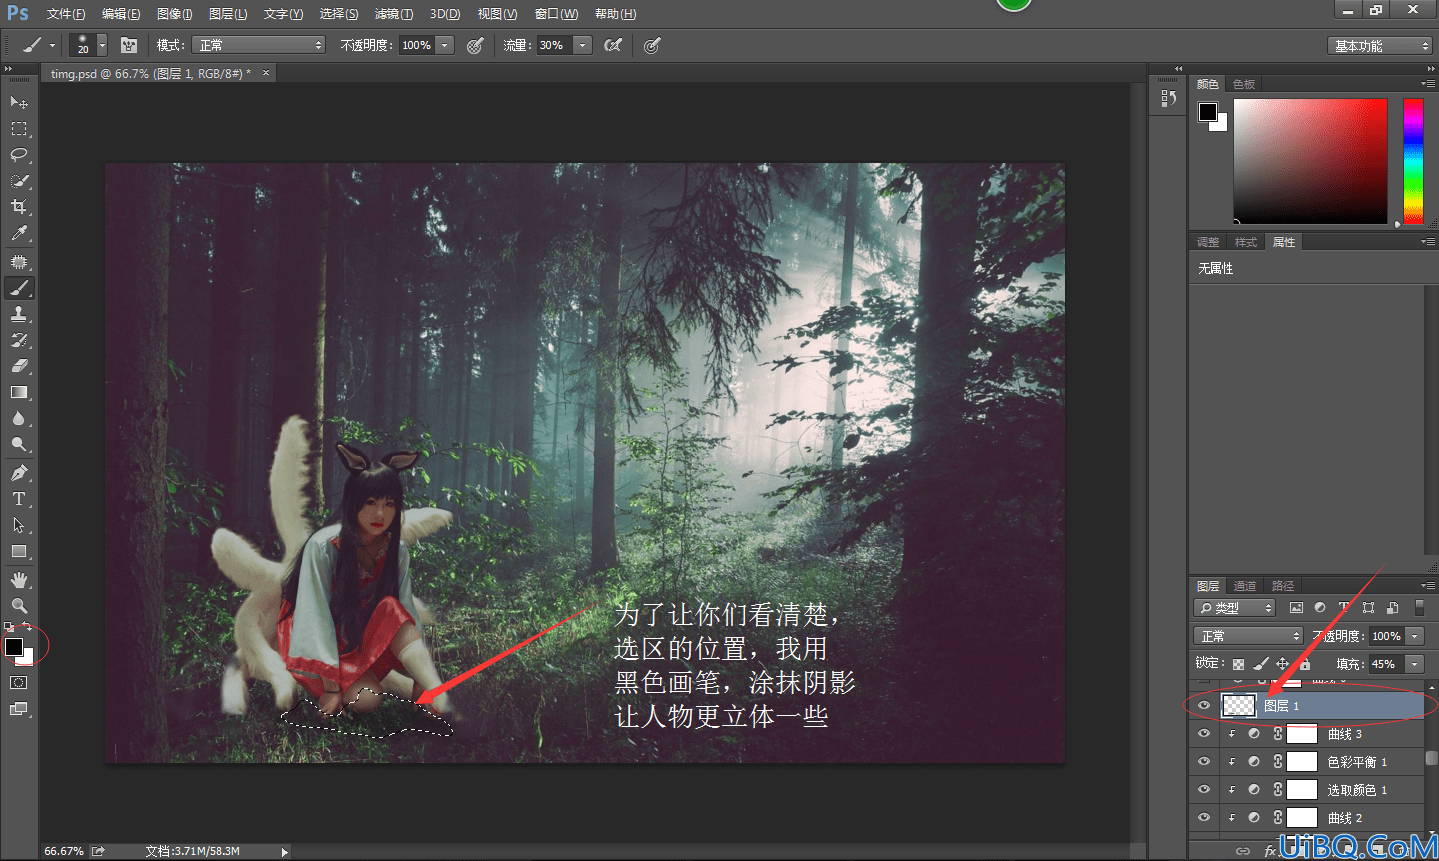Click the Screen Mode icon in toolbox
This screenshot has height=861, width=1439.
pyautogui.click(x=19, y=709)
